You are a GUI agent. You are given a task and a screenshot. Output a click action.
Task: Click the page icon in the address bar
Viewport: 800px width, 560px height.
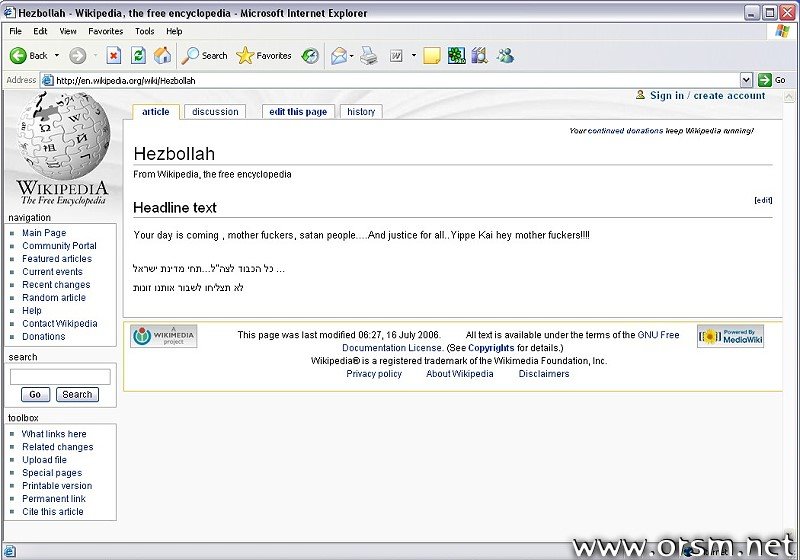point(47,80)
